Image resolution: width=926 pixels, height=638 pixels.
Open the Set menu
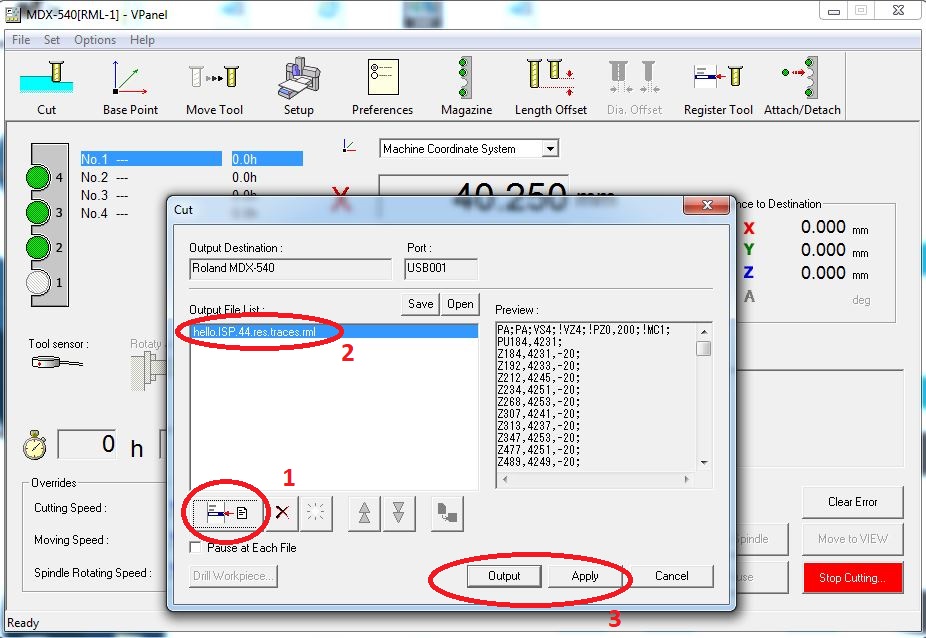51,40
